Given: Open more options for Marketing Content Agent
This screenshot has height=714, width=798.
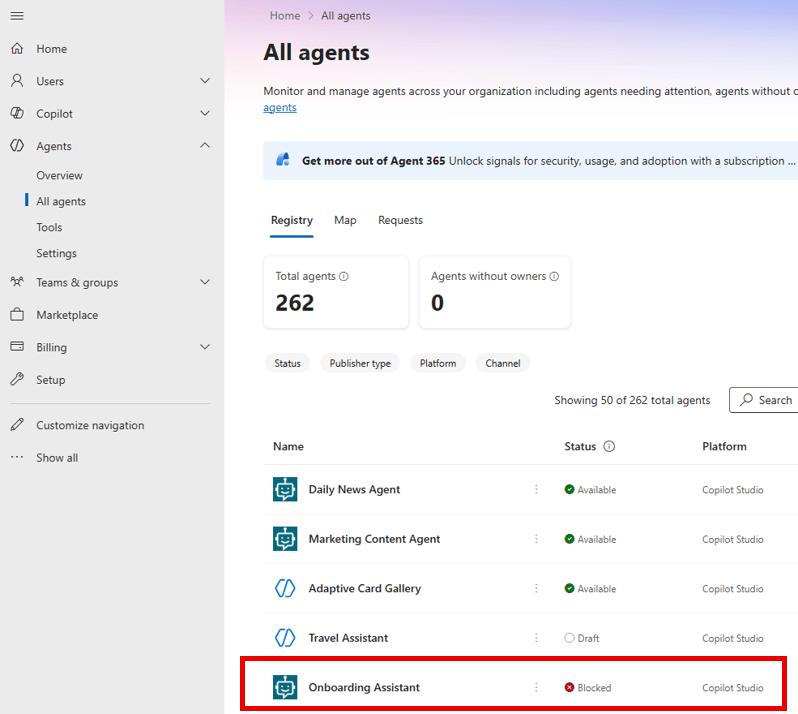Looking at the screenshot, I should [x=536, y=538].
